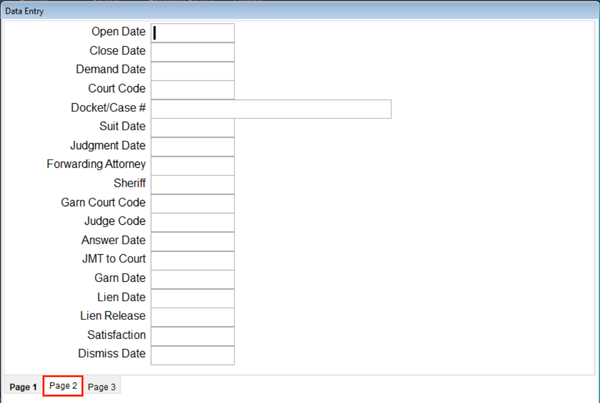Select the Sheriff input field
600x403 pixels.
[192, 185]
